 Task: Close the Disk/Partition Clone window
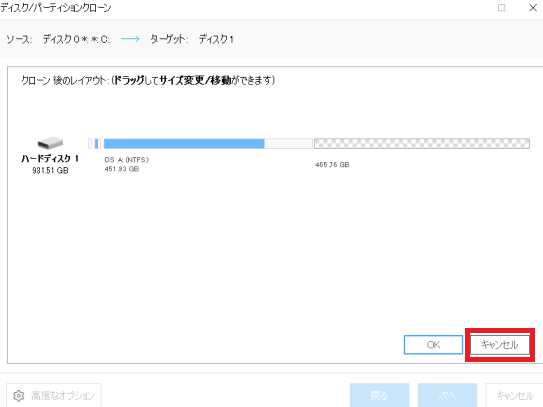coord(533,8)
